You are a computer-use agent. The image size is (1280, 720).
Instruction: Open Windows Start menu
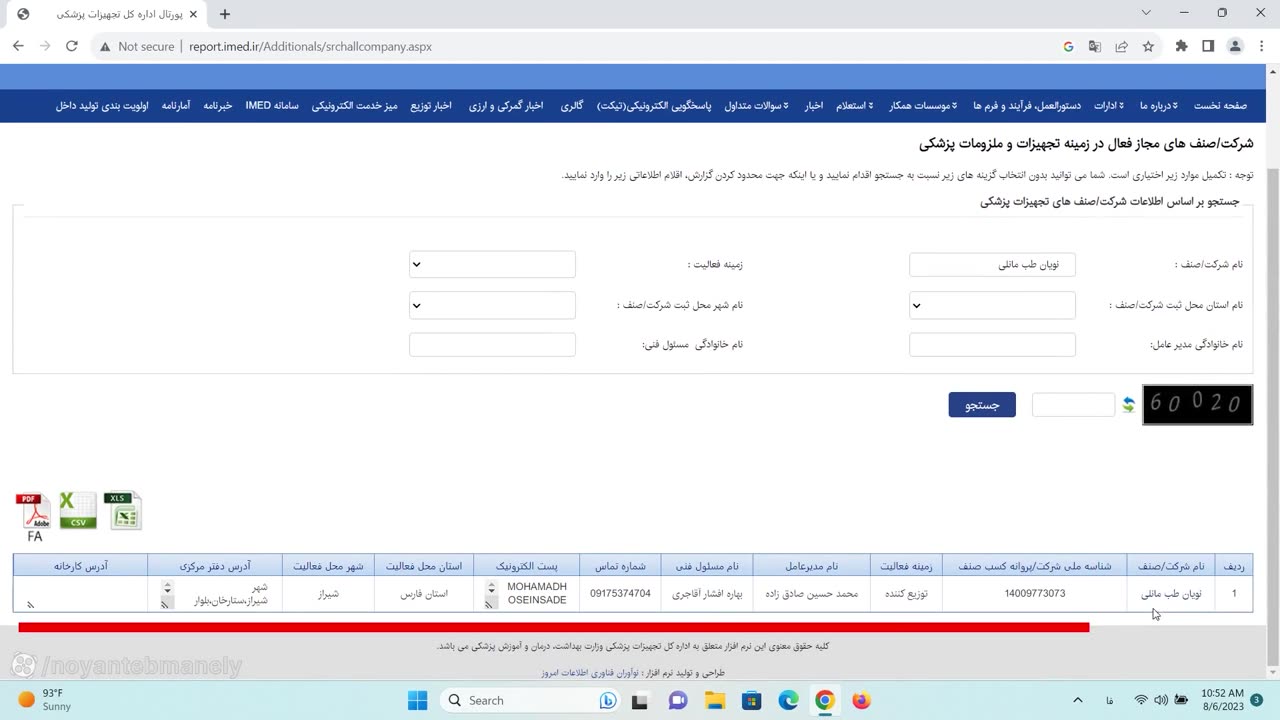click(418, 700)
